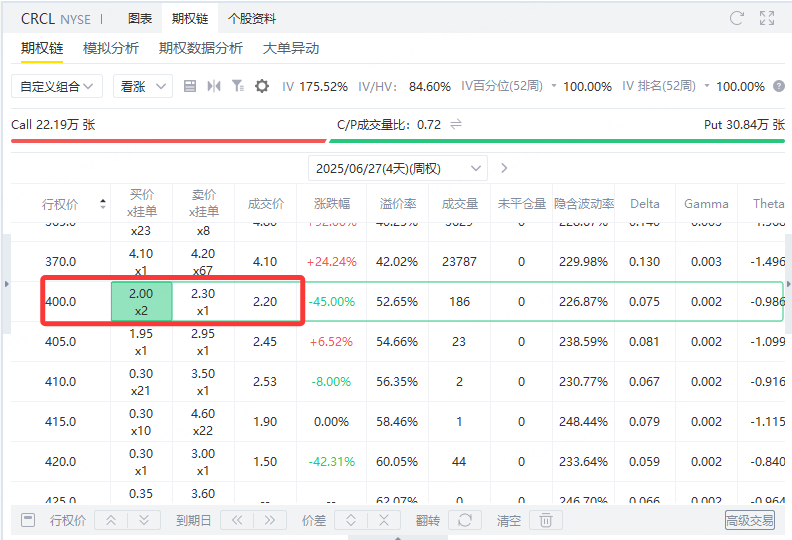This screenshot has width=792, height=540.
Task: Go to the next expiration date arrow
Action: pyautogui.click(x=504, y=168)
